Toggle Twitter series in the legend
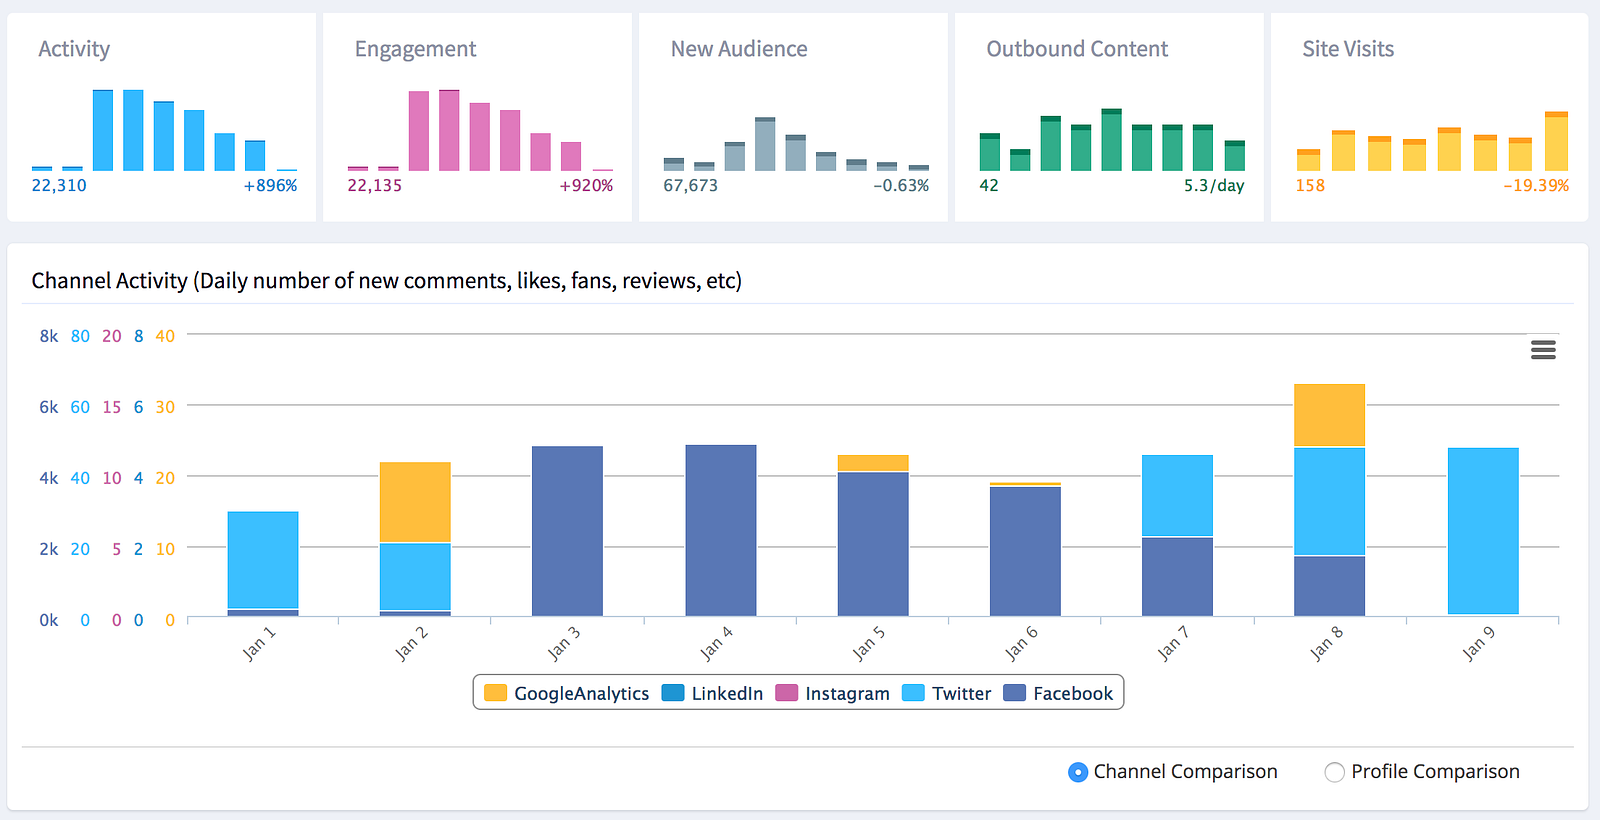 [x=946, y=693]
